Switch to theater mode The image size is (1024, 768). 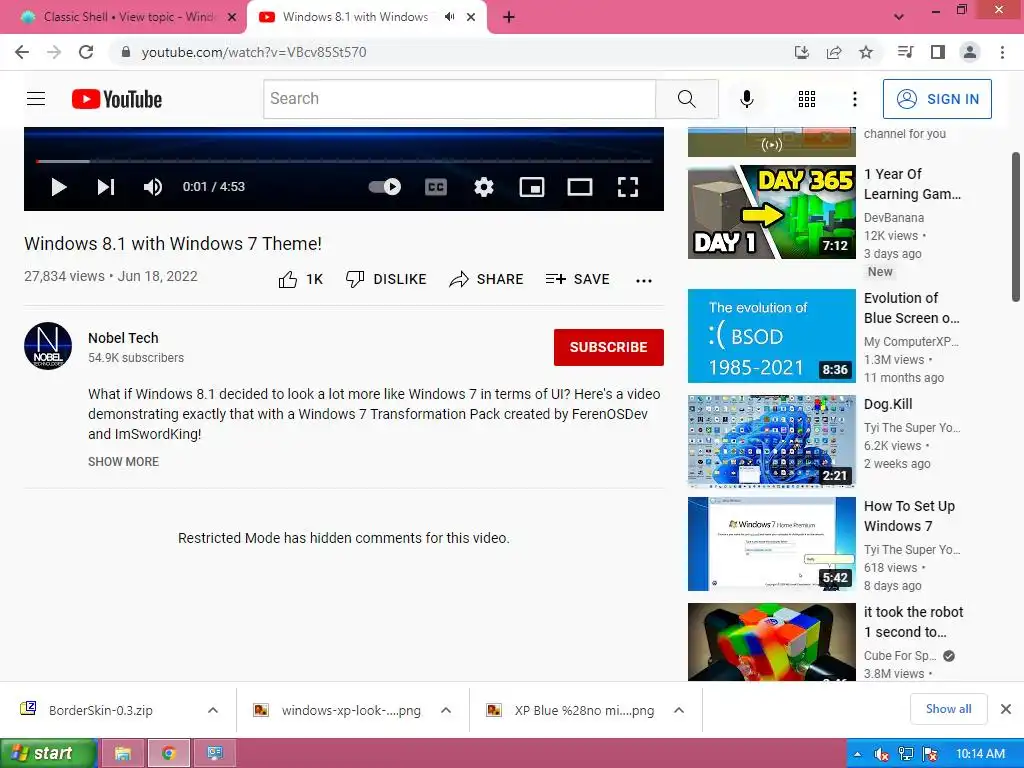click(580, 187)
